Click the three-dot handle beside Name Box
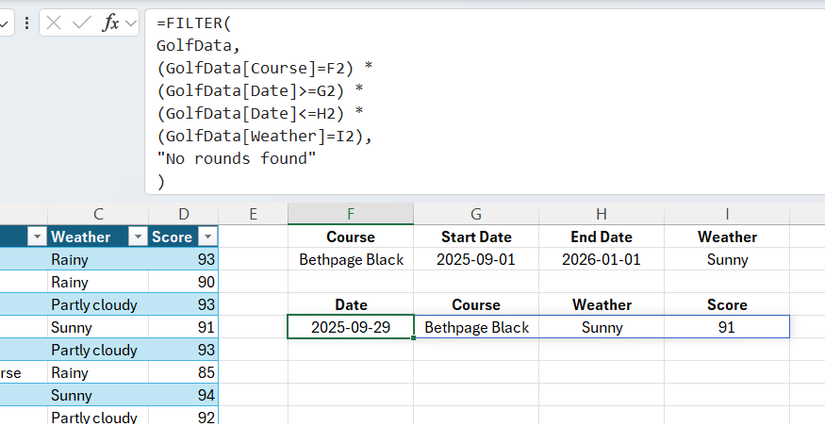The width and height of the screenshot is (825, 424). click(x=26, y=23)
